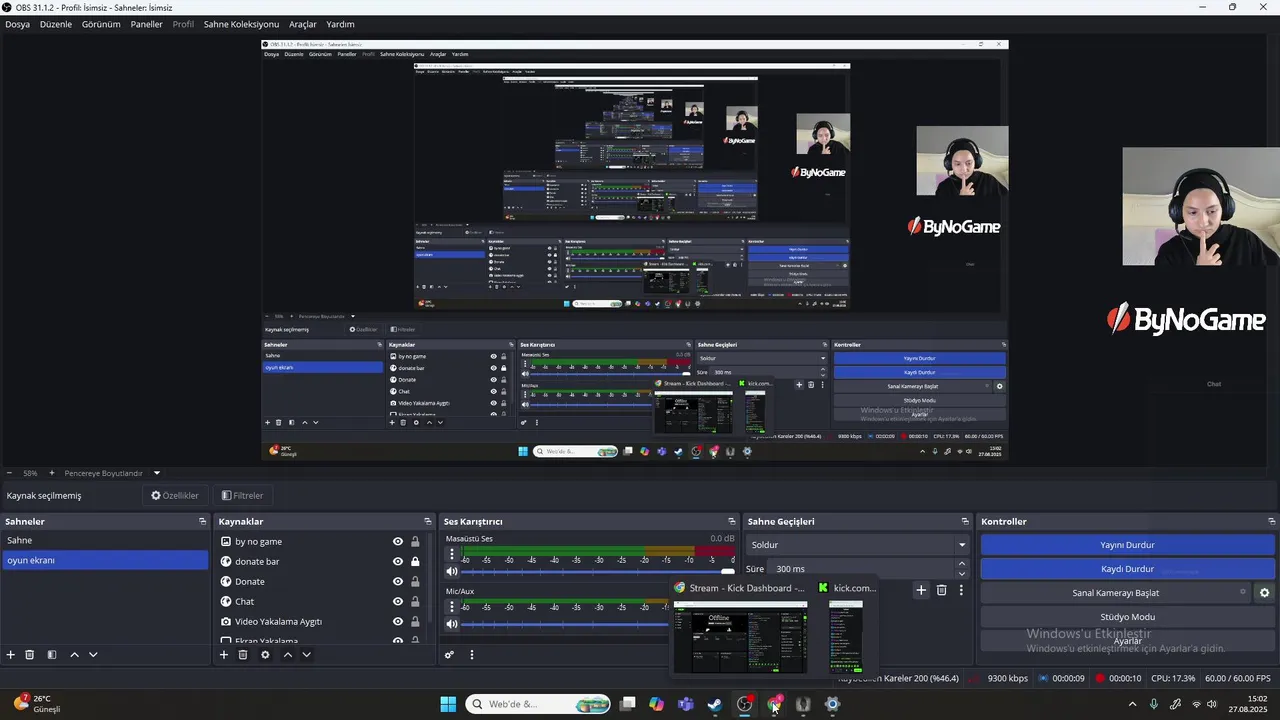Open source properties gear in Kaynaklar toolbar
The image size is (1280, 720).
point(265,655)
